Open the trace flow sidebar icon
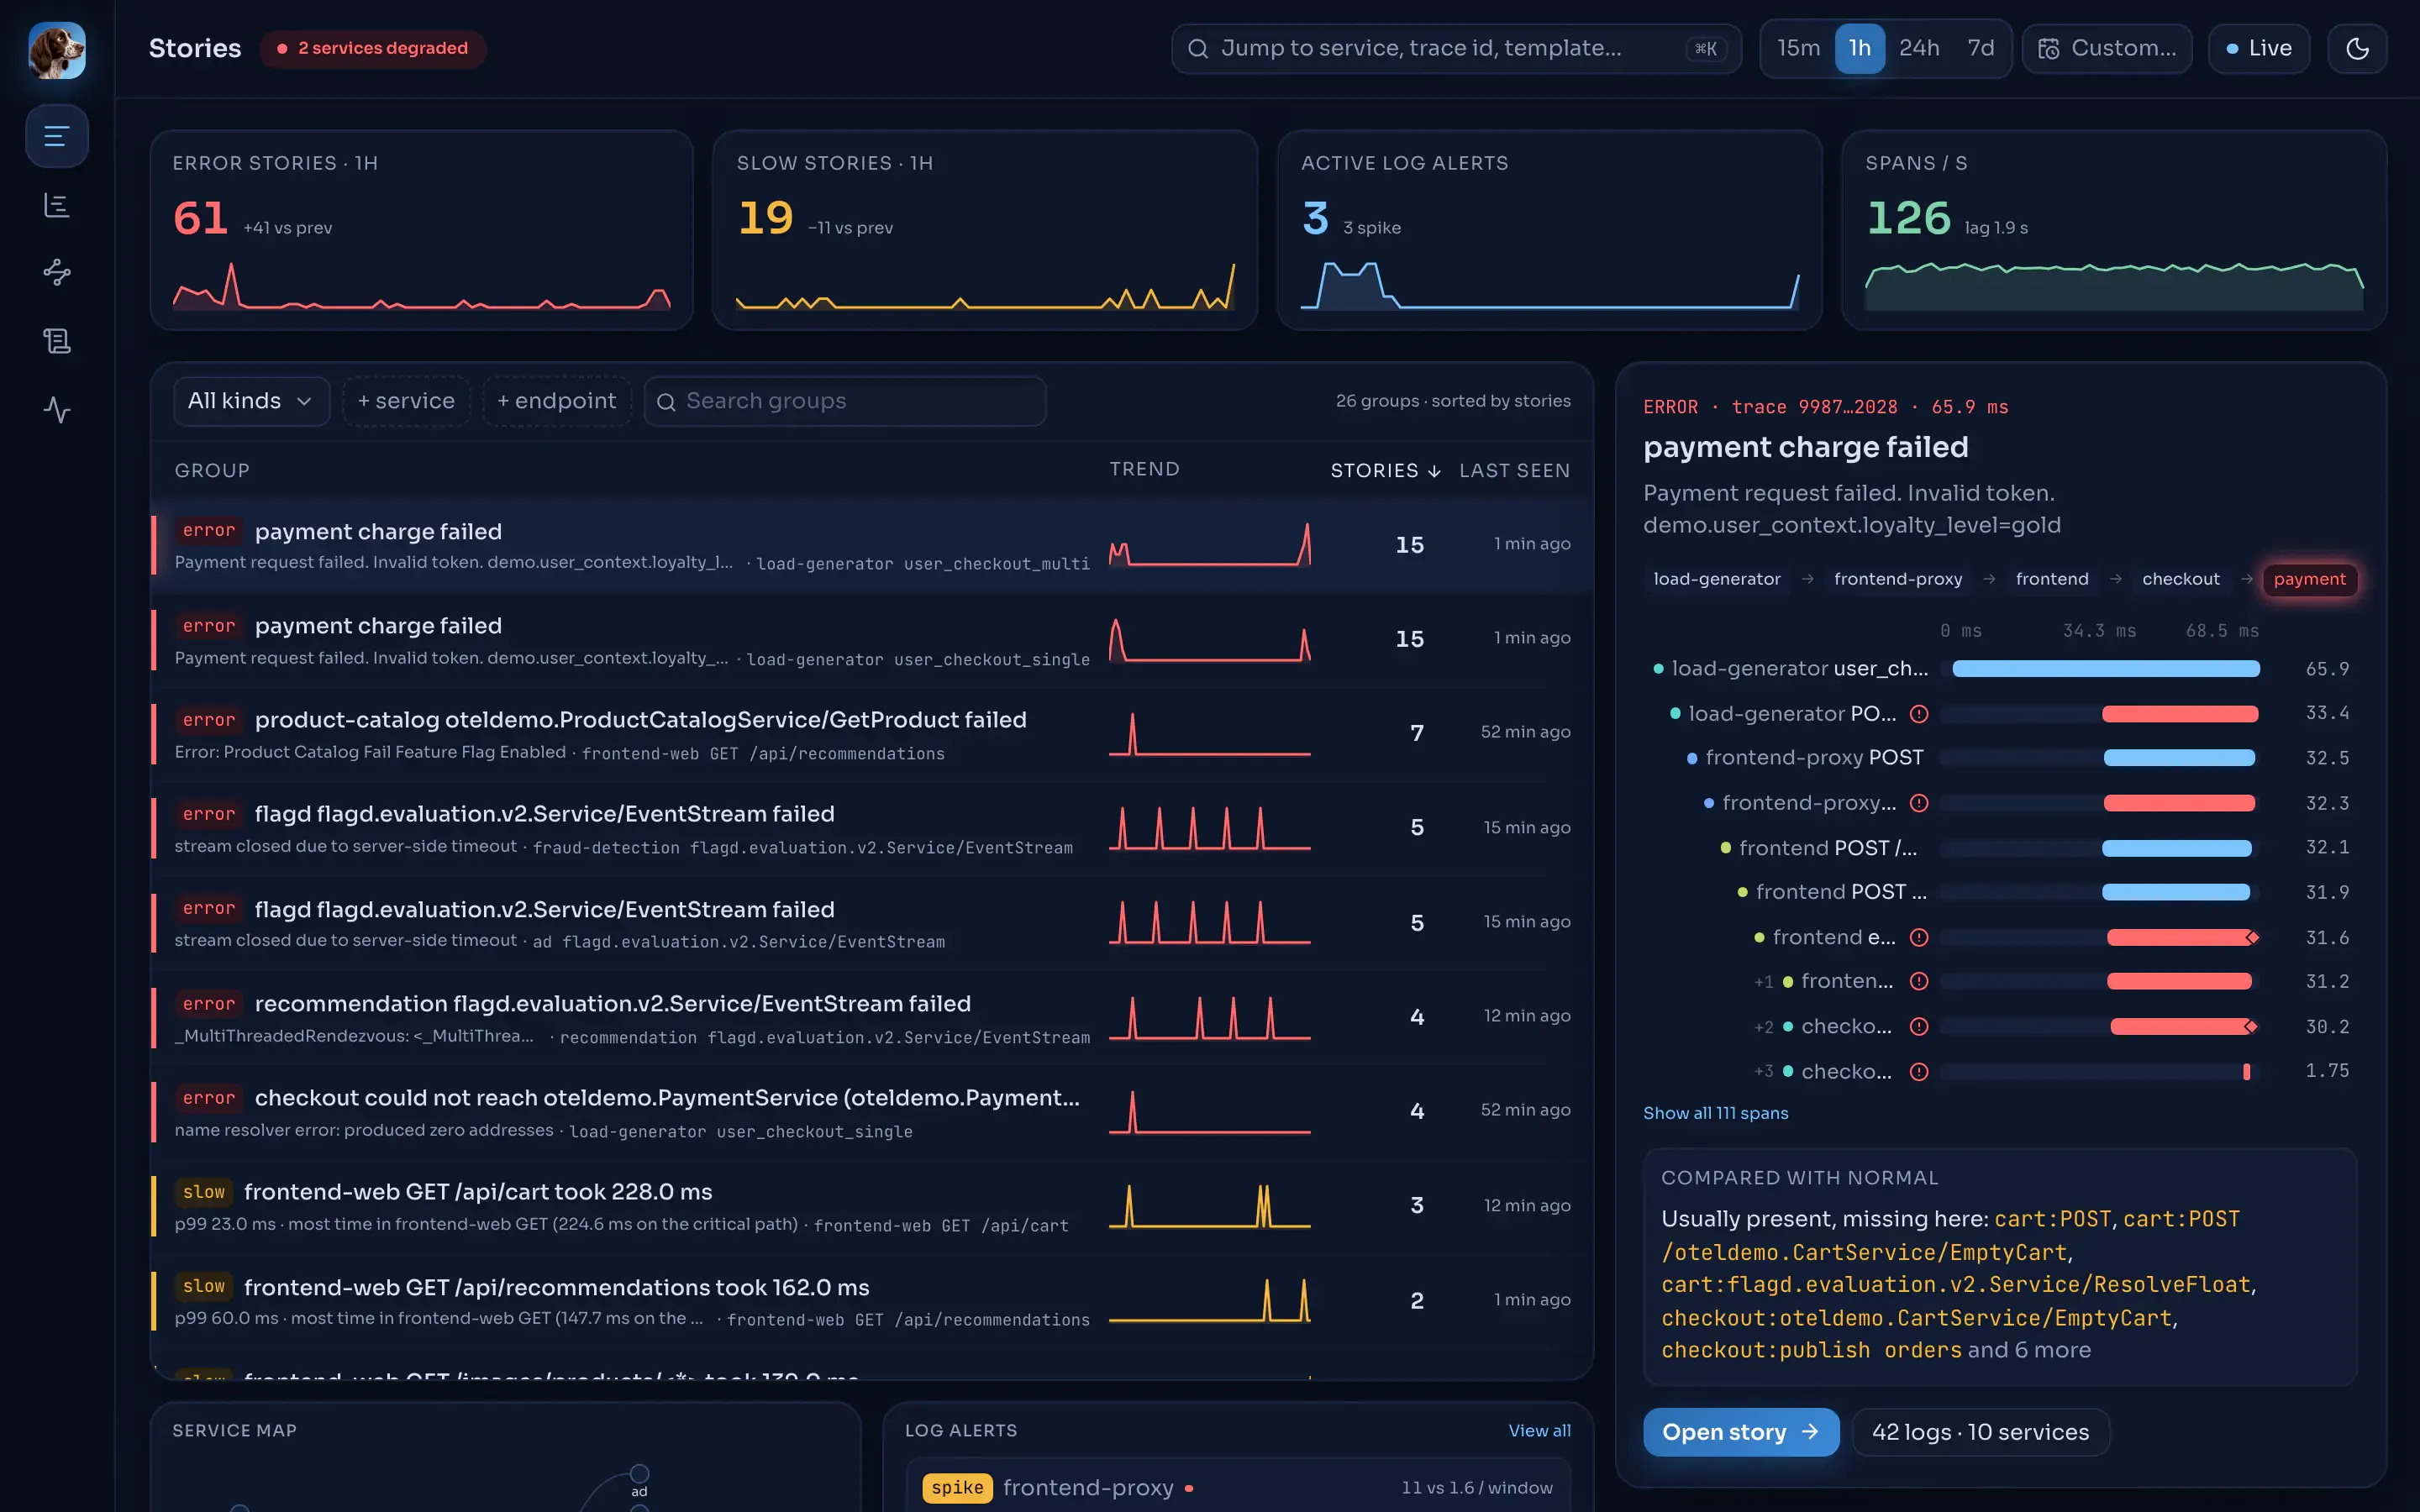 point(57,272)
